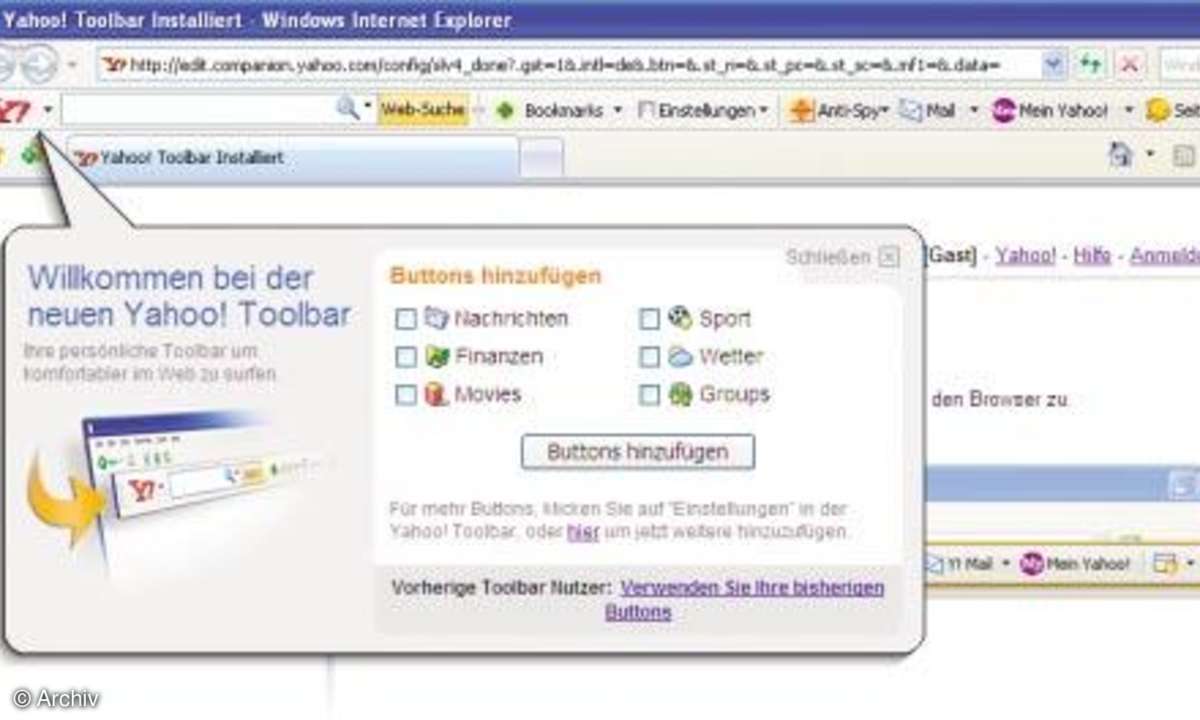Open a new tab with the blank tab button
This screenshot has height=720, width=1200.
541,158
